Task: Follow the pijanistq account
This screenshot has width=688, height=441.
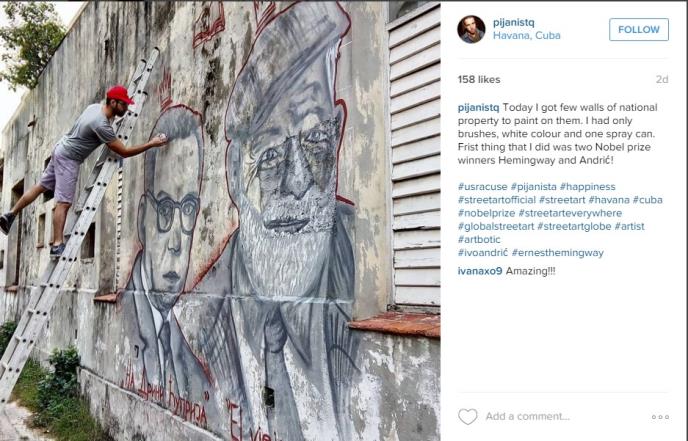Action: (x=639, y=29)
